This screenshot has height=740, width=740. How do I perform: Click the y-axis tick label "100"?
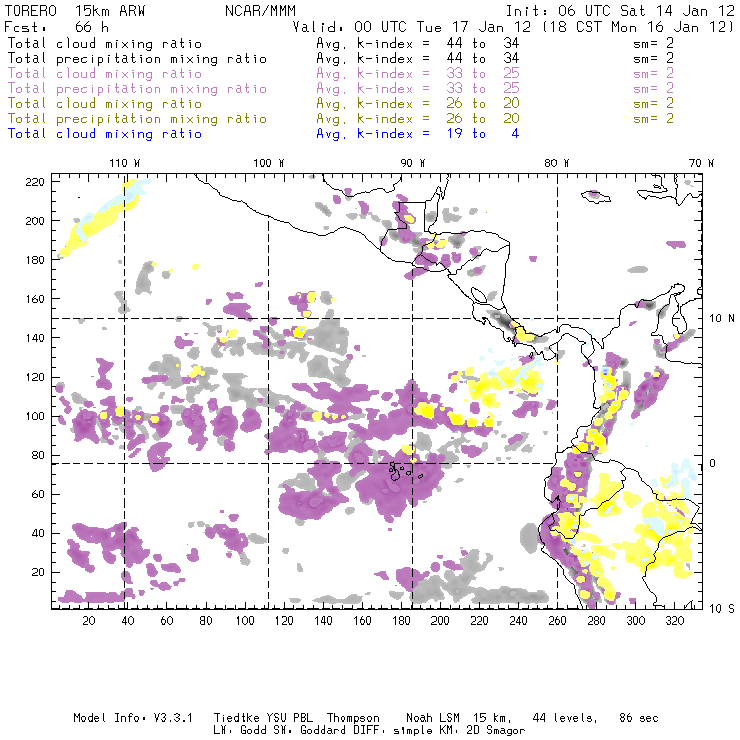pos(35,416)
